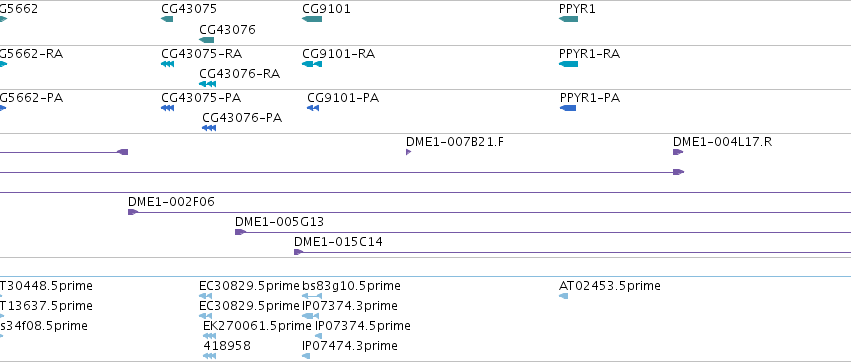Click the CG43075-RA transcript glyph
This screenshot has width=851, height=362.
tap(168, 64)
